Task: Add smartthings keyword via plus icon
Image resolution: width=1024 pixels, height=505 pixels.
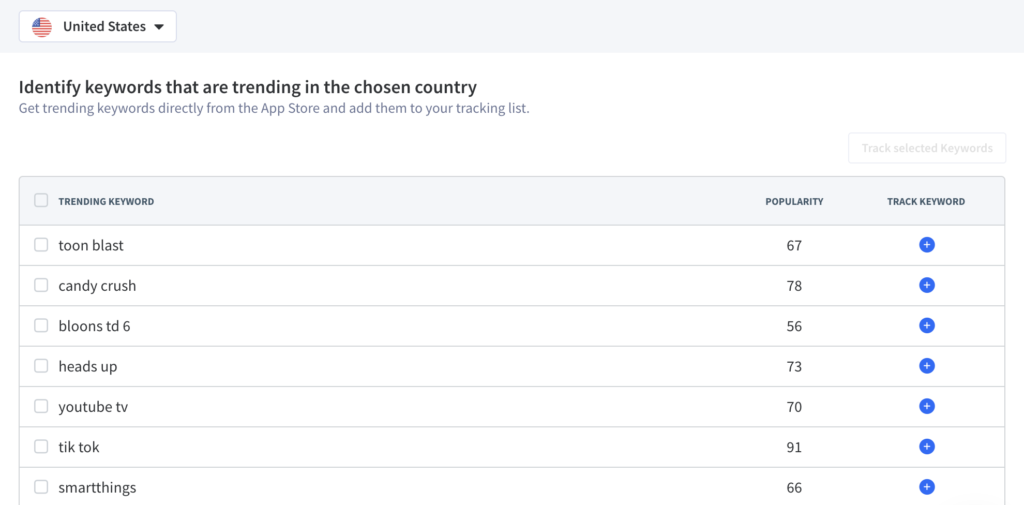Action: tap(927, 487)
